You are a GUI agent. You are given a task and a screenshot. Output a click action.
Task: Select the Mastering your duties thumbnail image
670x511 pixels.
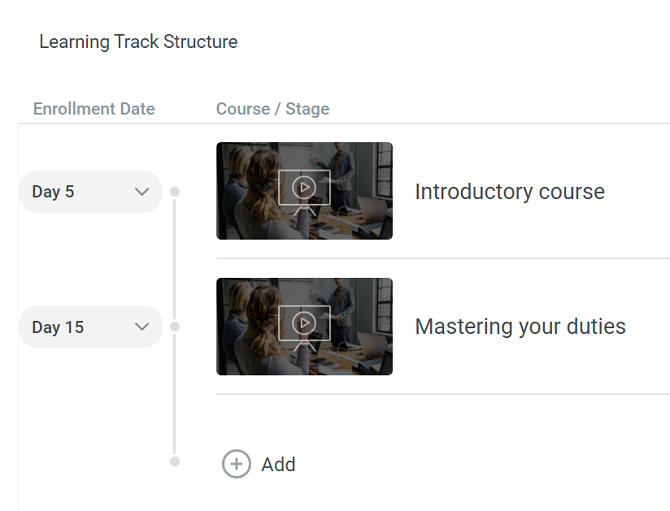304,327
